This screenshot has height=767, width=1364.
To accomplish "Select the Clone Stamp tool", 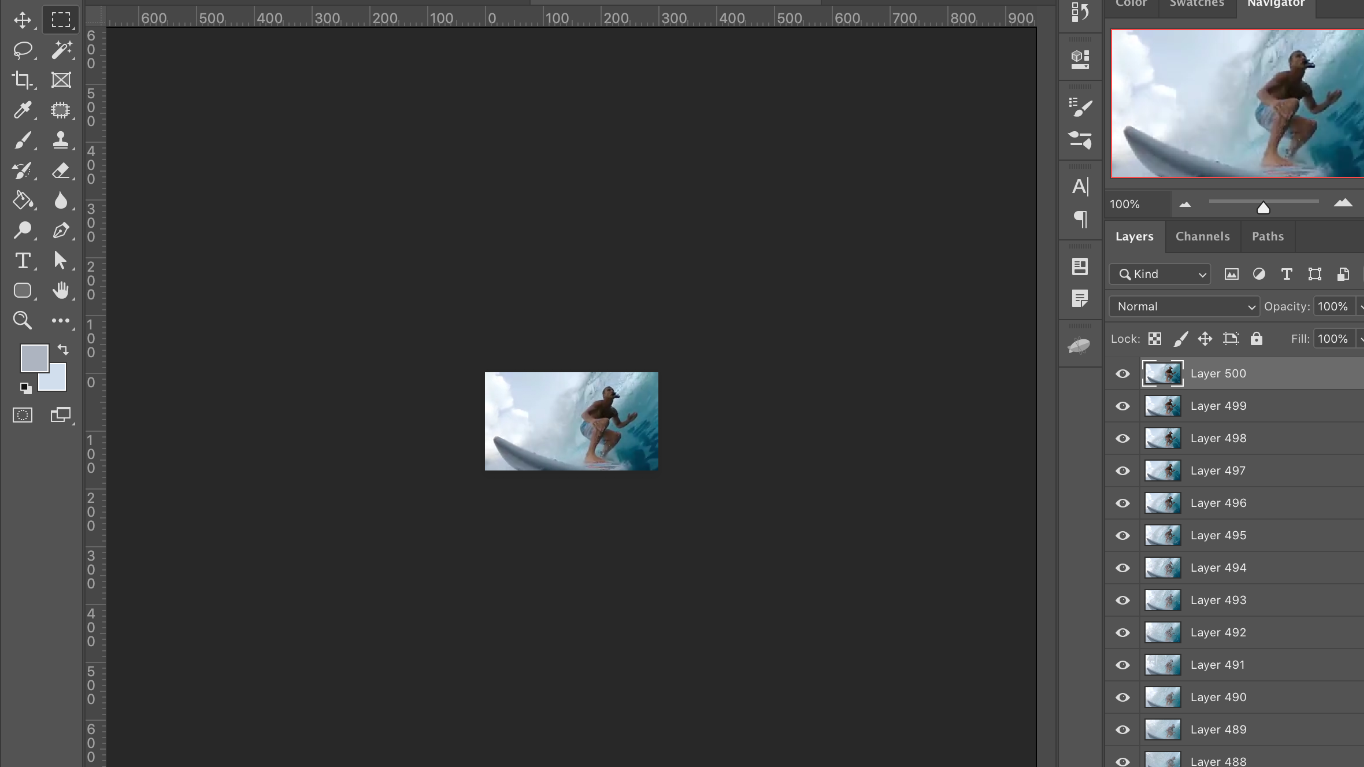I will [61, 140].
